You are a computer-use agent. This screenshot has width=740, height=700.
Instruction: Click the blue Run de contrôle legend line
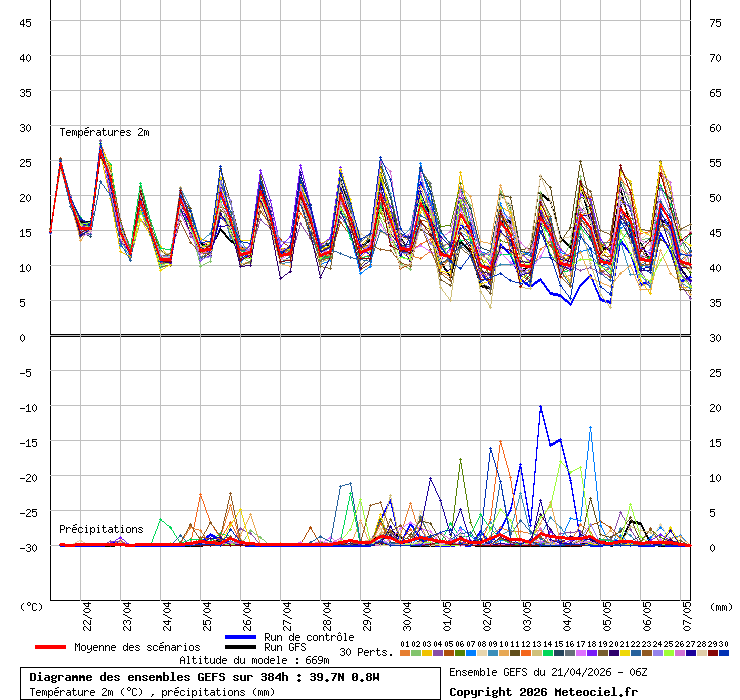point(240,637)
